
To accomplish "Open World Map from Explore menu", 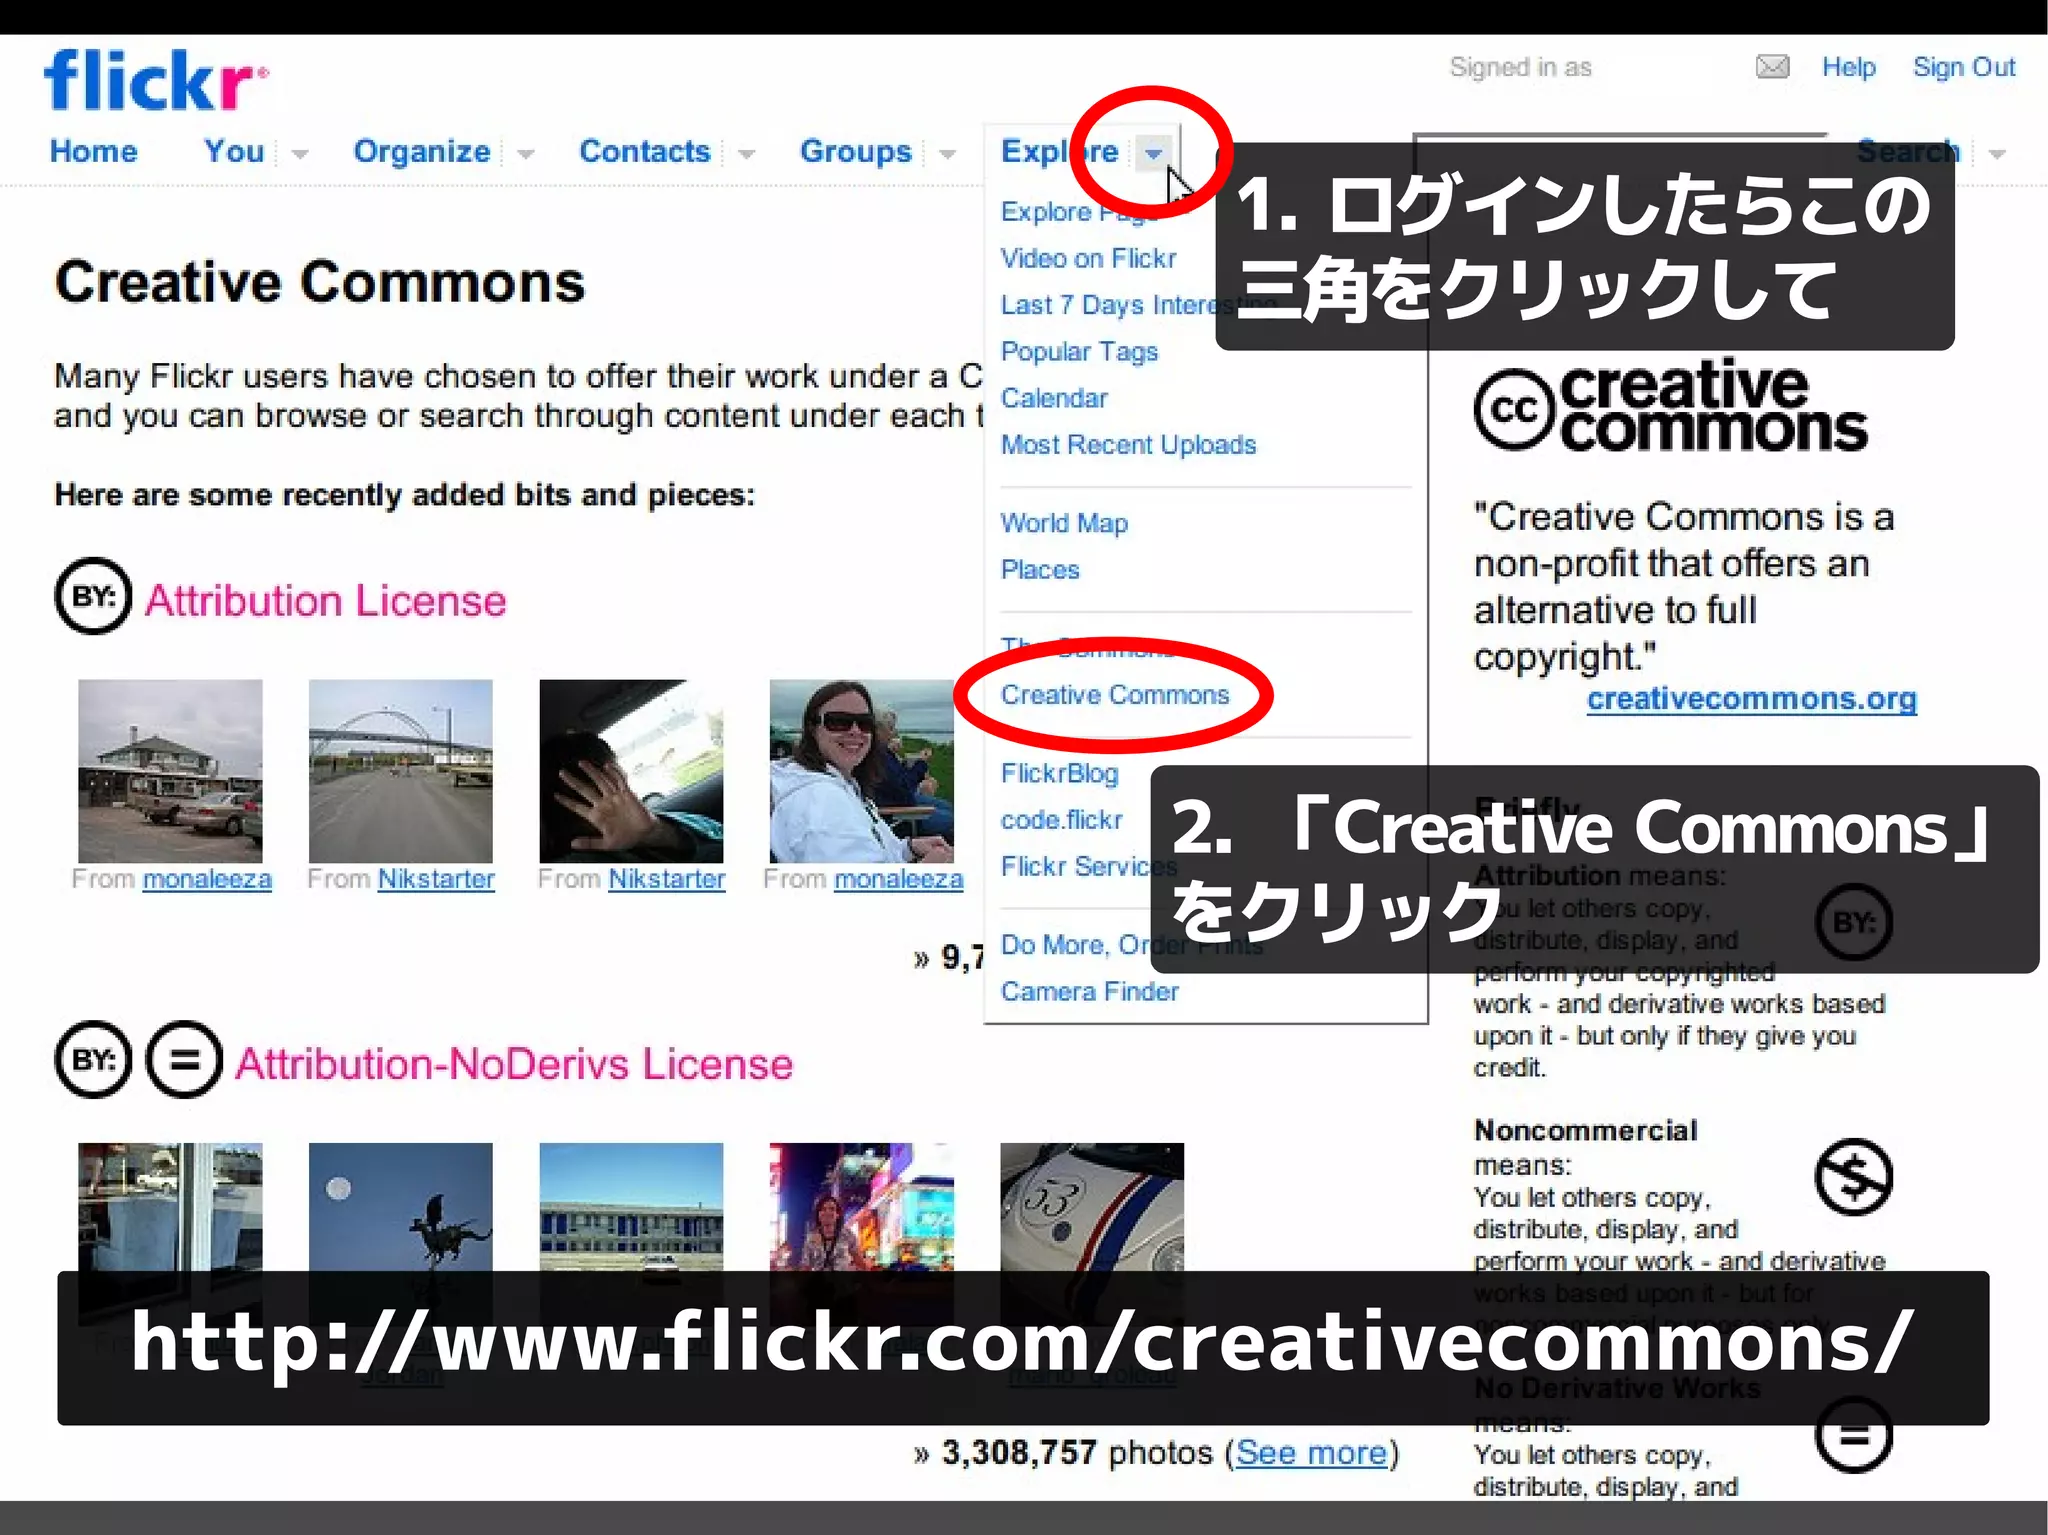I will [x=1064, y=523].
